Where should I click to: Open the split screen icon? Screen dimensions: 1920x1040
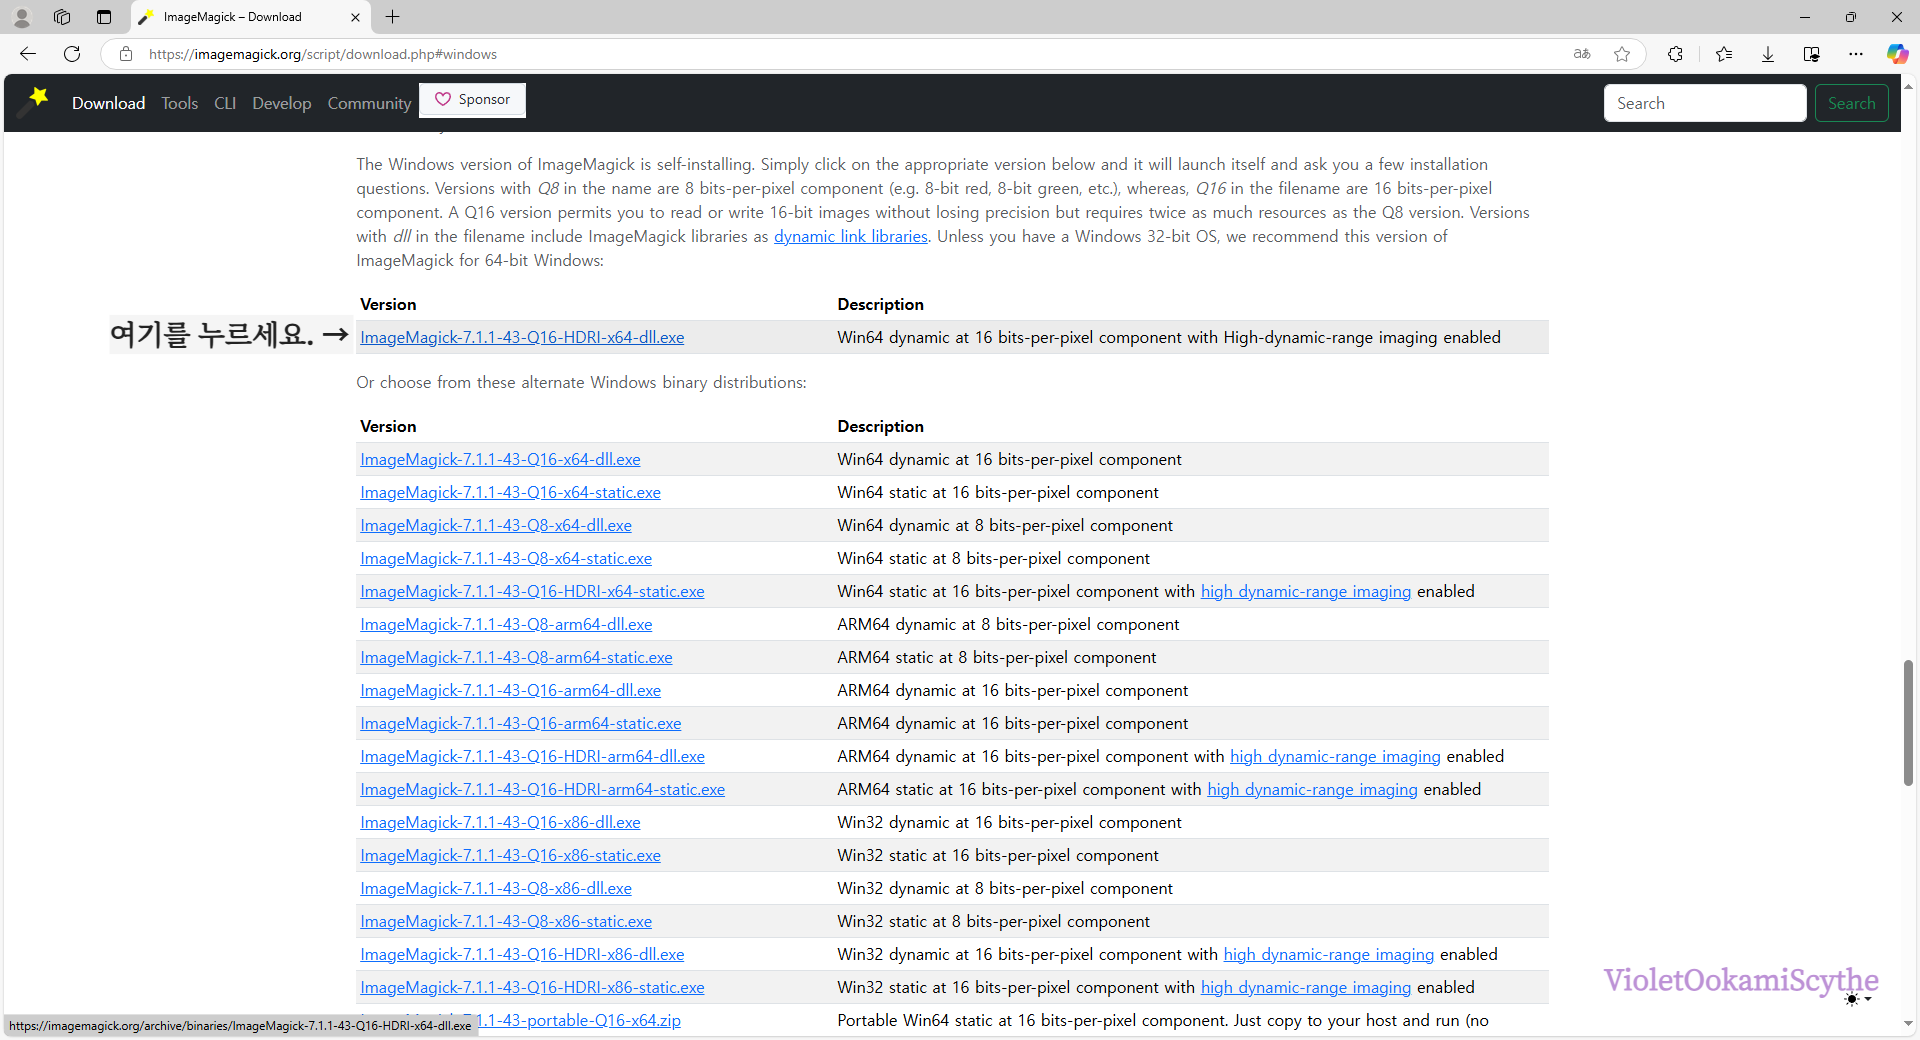pyautogui.click(x=1812, y=54)
